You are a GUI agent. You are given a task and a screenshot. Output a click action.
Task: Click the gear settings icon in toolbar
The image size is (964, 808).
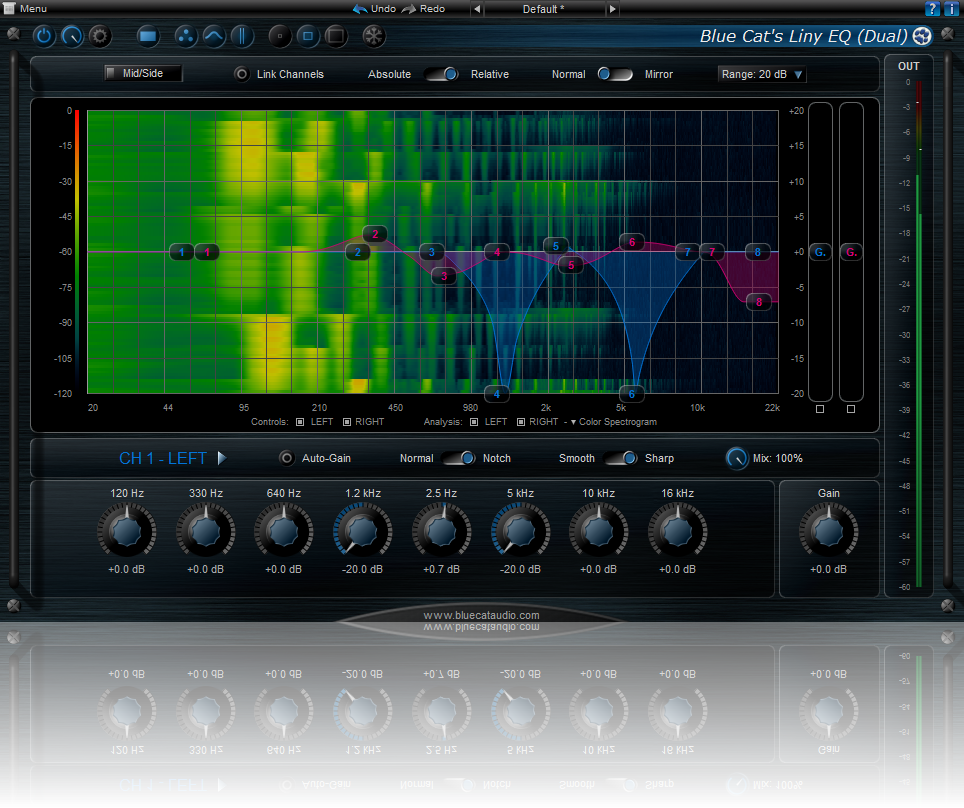pyautogui.click(x=99, y=37)
